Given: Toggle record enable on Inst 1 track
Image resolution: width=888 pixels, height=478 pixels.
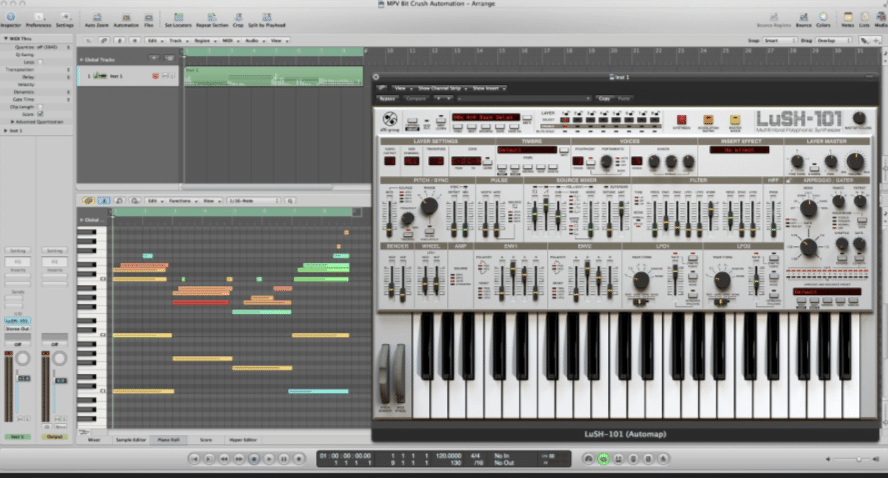Looking at the screenshot, I should pos(155,75).
